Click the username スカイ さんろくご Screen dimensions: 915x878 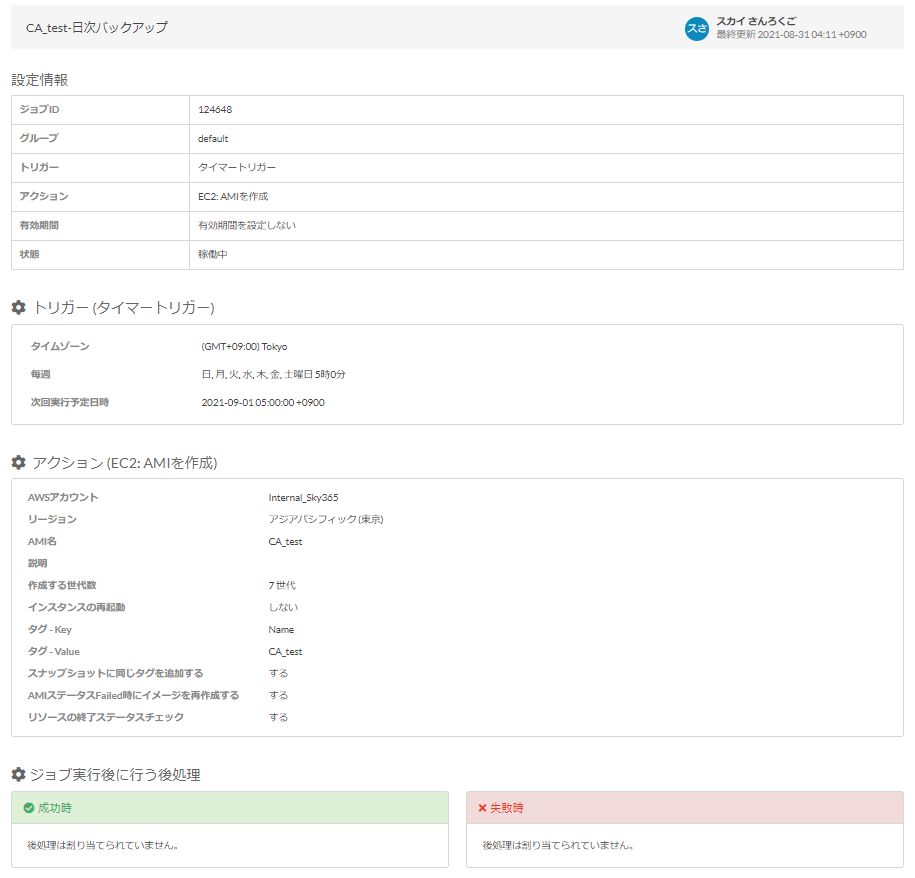pyautogui.click(x=756, y=21)
